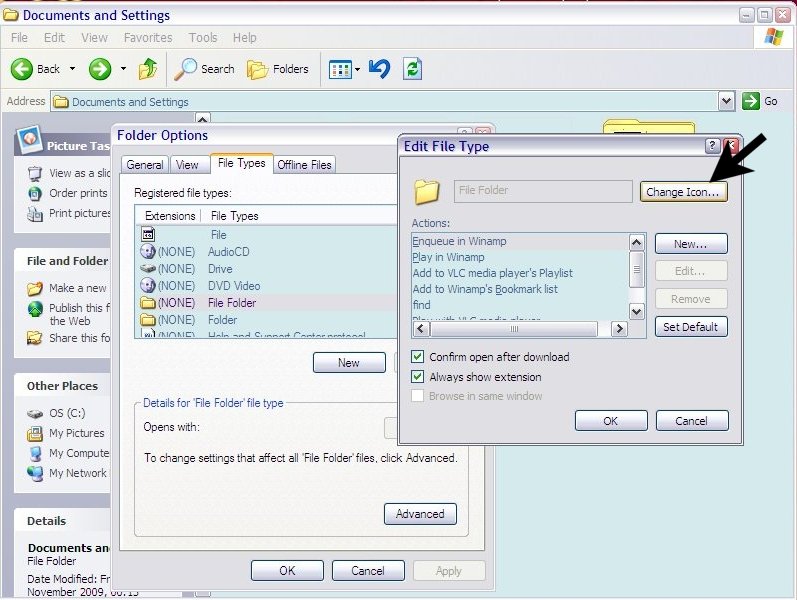This screenshot has height=600, width=797.
Task: Click the Change Icon... button
Action: click(x=683, y=192)
